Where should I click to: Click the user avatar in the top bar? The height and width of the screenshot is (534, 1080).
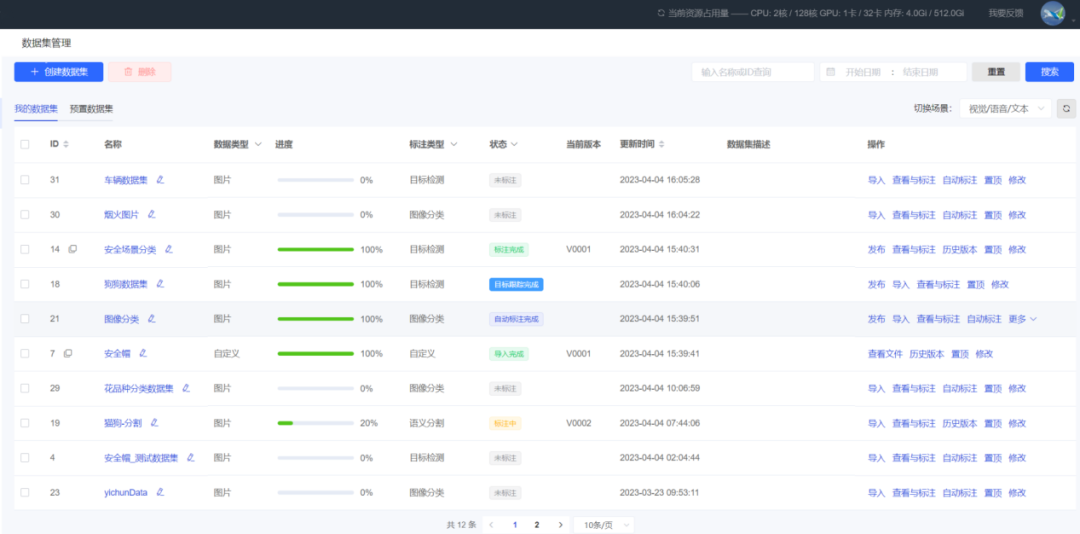[x=1053, y=13]
